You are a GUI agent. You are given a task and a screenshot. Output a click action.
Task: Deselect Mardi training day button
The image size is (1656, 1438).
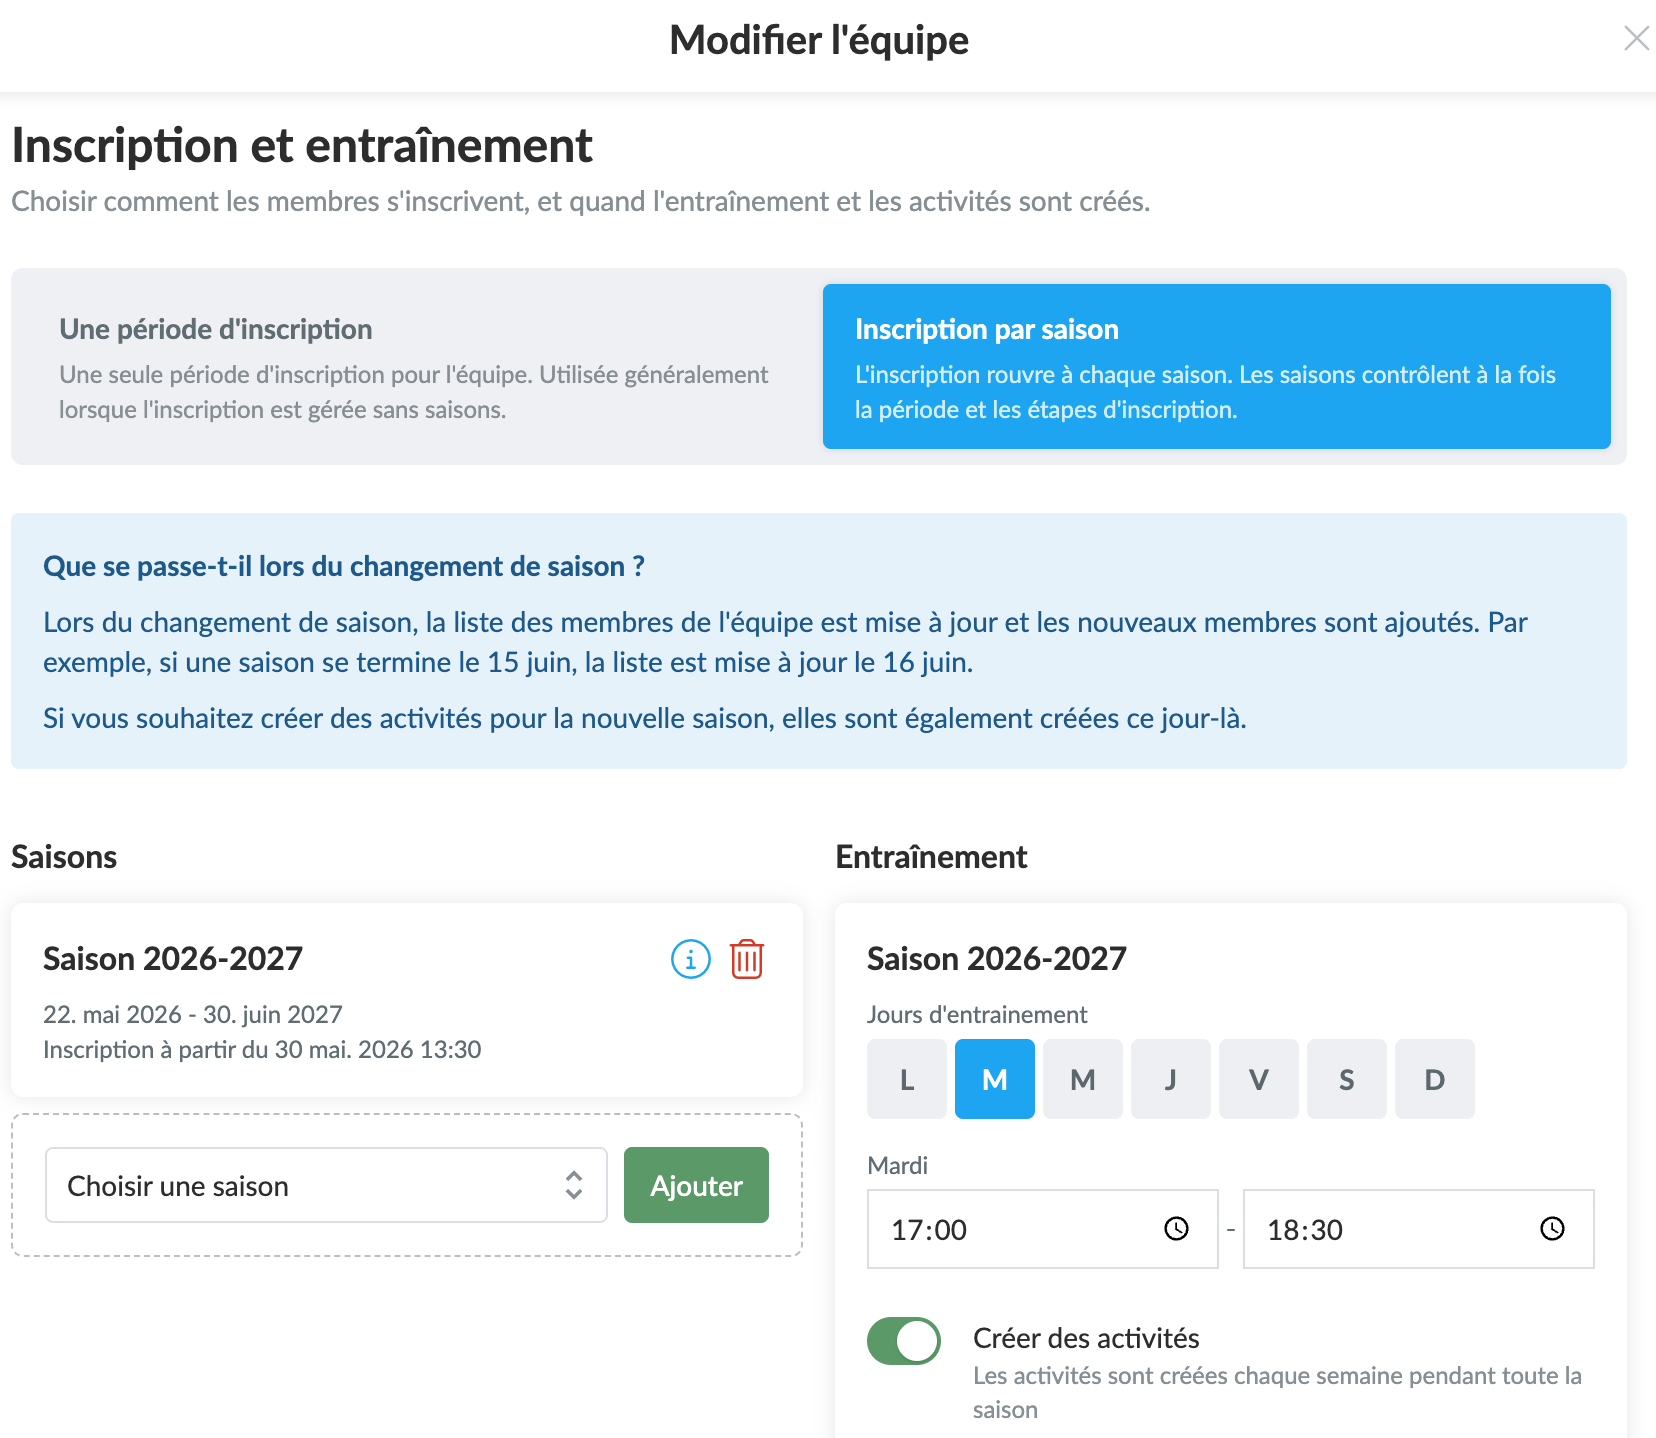pyautogui.click(x=995, y=1079)
